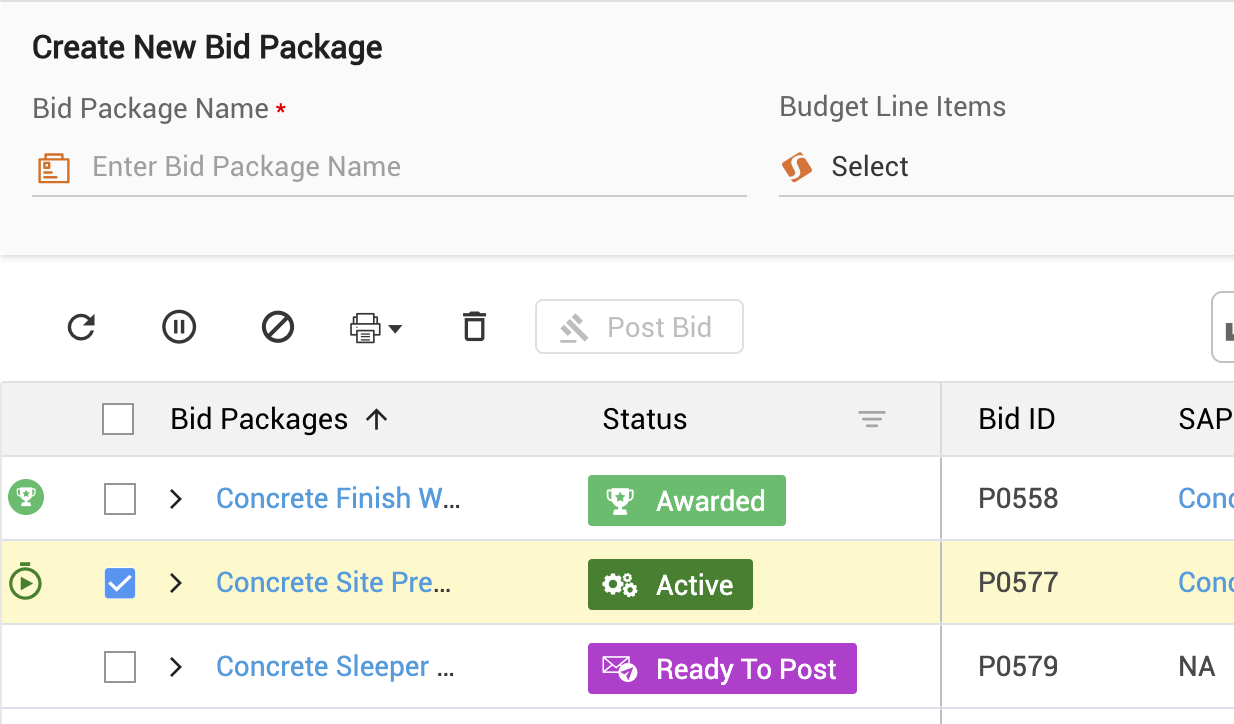1234x724 pixels.
Task: Open the Status column filter icon
Action: click(x=872, y=420)
